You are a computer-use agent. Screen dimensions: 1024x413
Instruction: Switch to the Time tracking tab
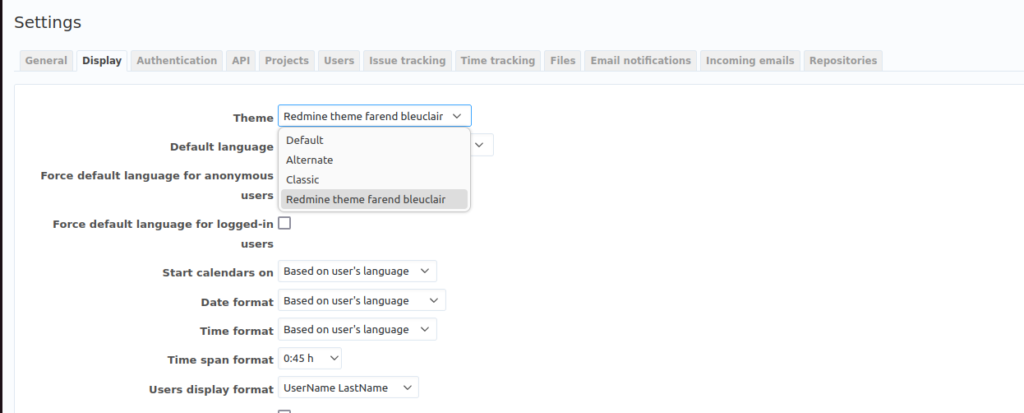tap(498, 61)
